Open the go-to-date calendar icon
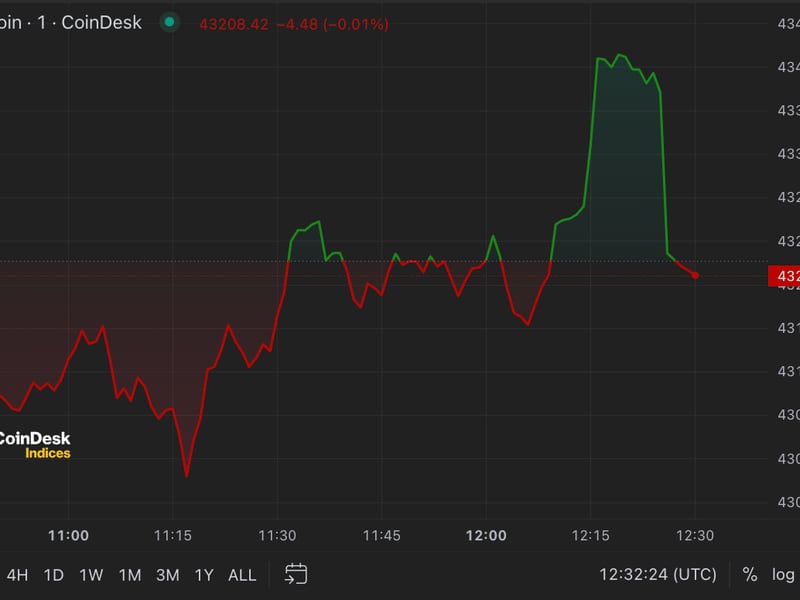 pyautogui.click(x=295, y=575)
